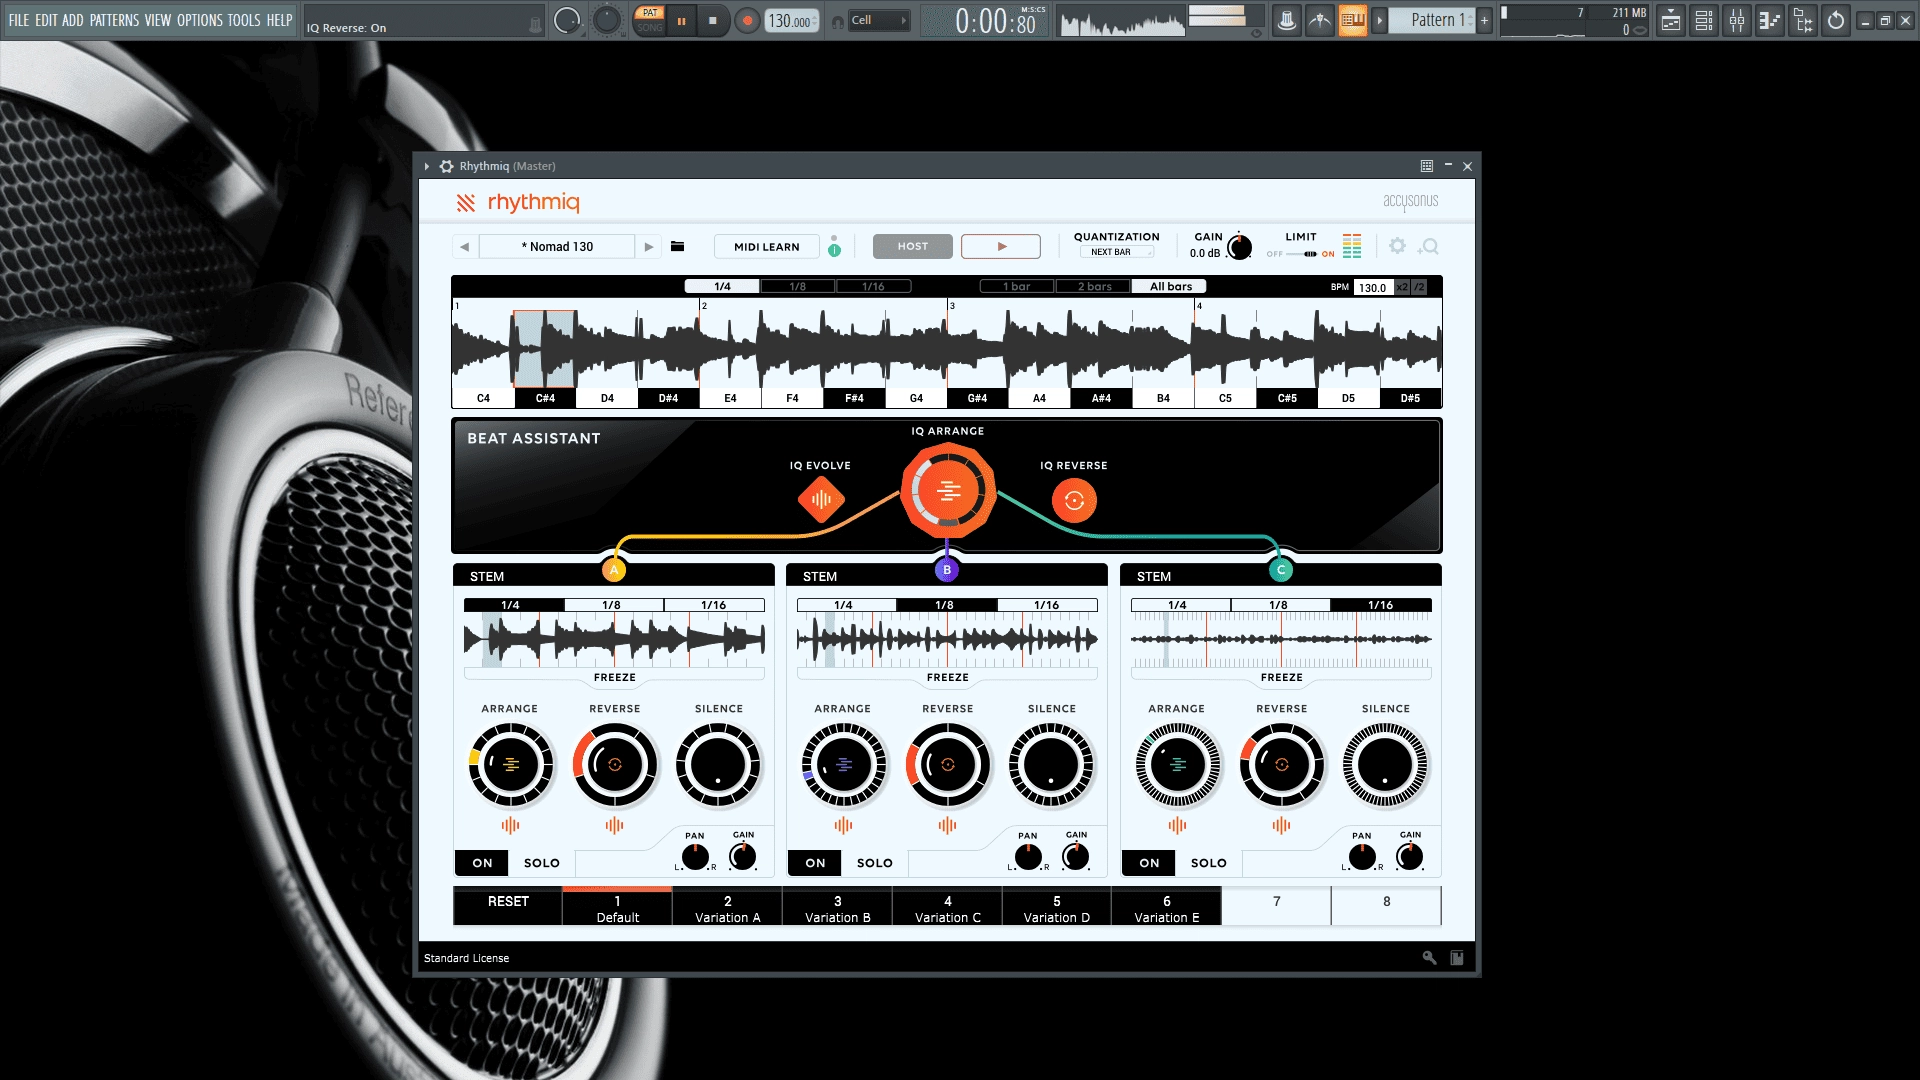
Task: Go to next preset arrow
Action: pyautogui.click(x=649, y=246)
